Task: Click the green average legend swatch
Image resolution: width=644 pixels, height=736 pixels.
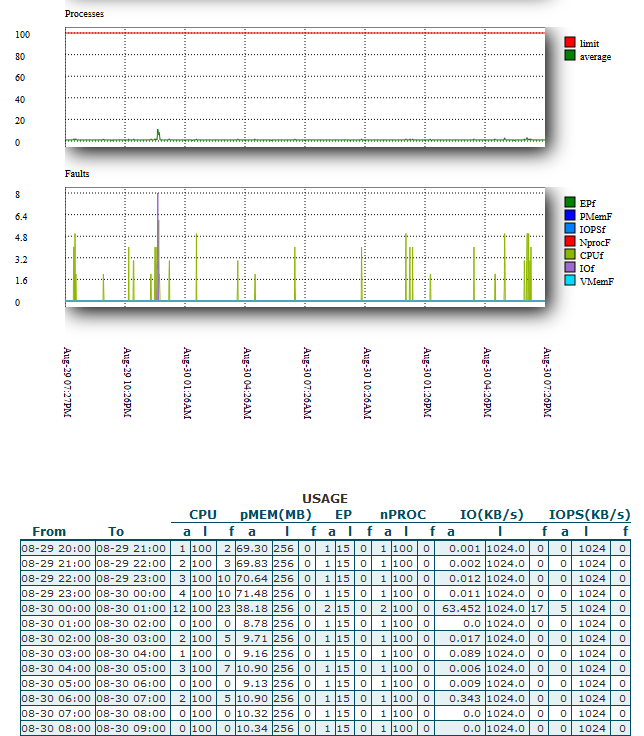Action: (570, 57)
